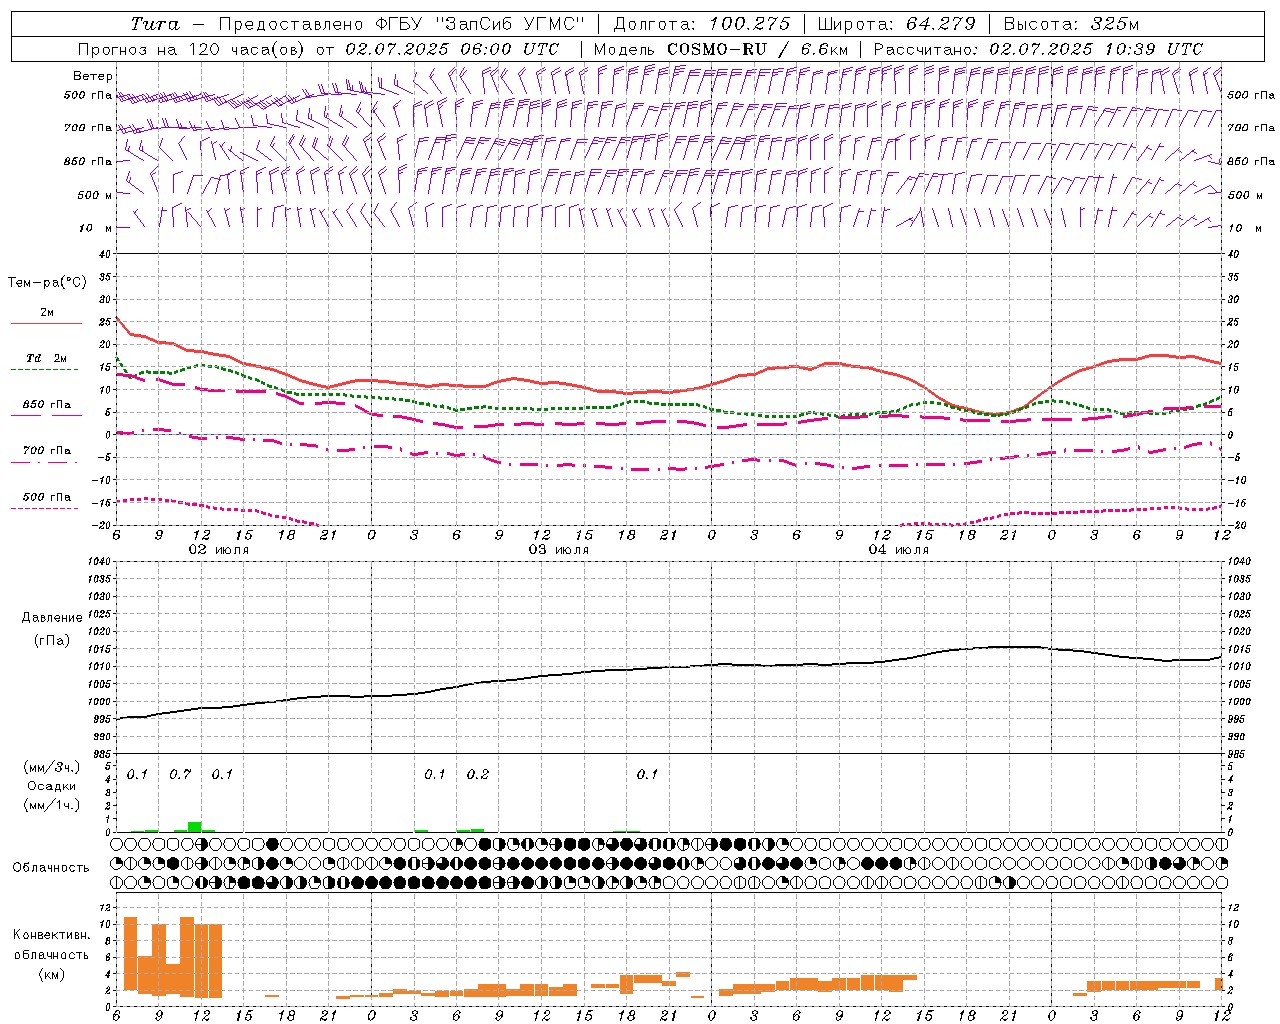Click the "Долгота: 100.275" longitude value
The image size is (1280, 1024).
pos(702,24)
